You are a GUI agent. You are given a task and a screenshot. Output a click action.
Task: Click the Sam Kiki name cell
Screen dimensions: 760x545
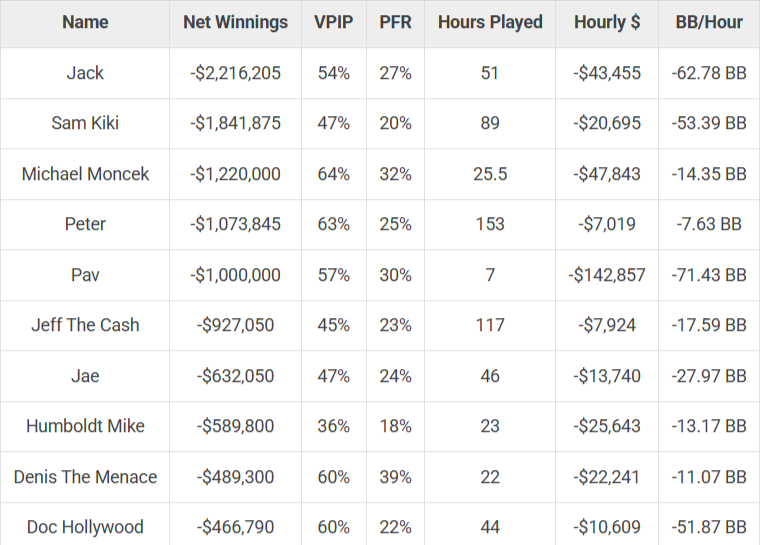(85, 123)
